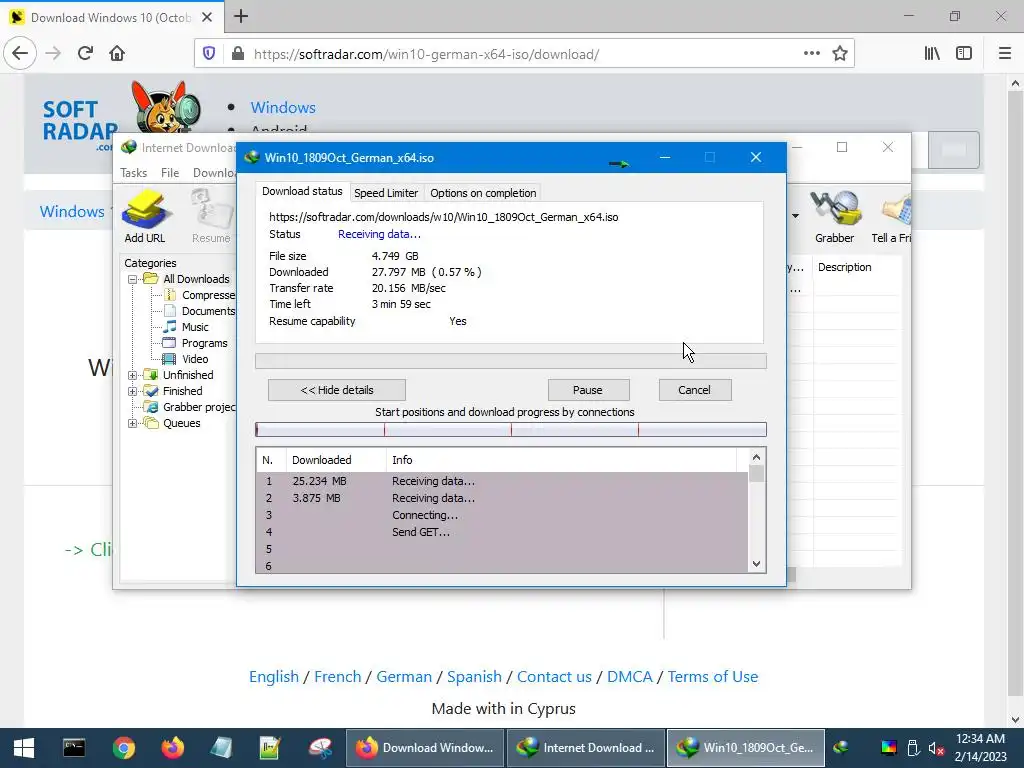Click the Firefox back arrow button
The image size is (1024, 768).
[x=20, y=54]
